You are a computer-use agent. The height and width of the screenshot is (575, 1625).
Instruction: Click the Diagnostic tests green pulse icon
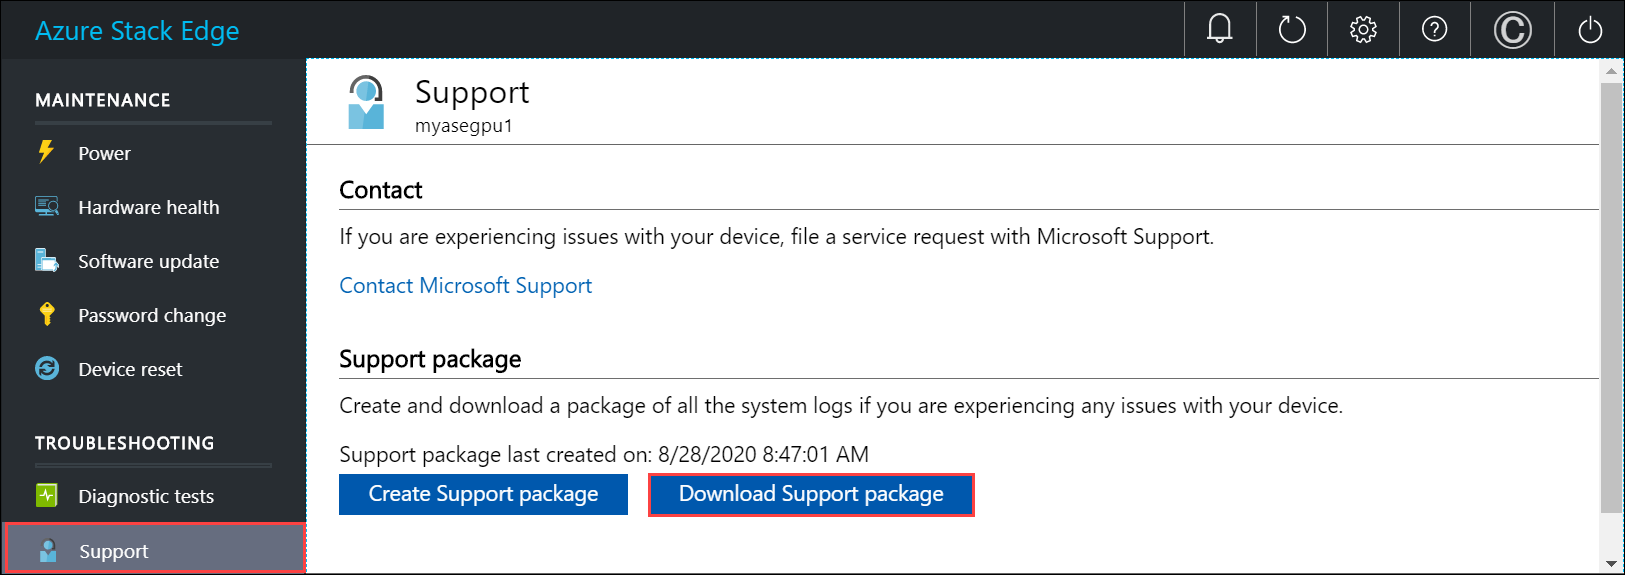47,495
